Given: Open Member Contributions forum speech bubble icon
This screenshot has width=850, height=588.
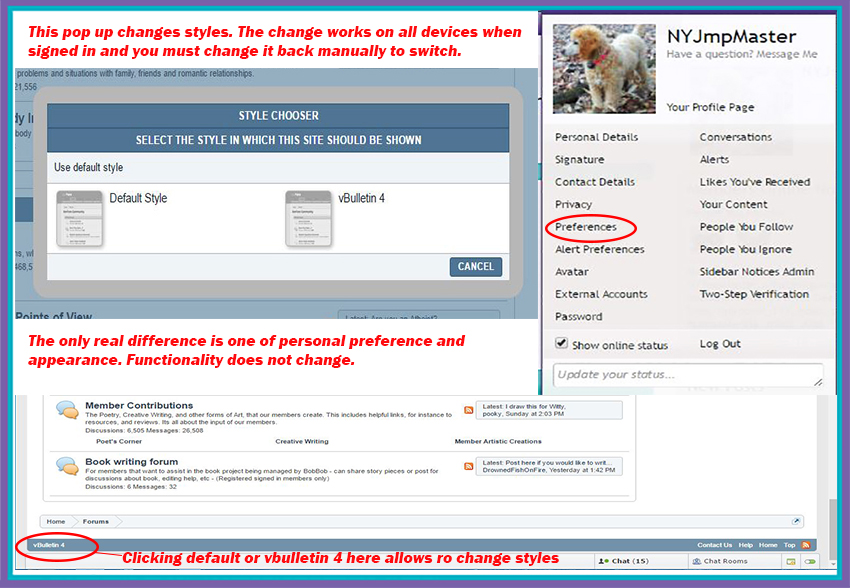Looking at the screenshot, I should pyautogui.click(x=67, y=411).
